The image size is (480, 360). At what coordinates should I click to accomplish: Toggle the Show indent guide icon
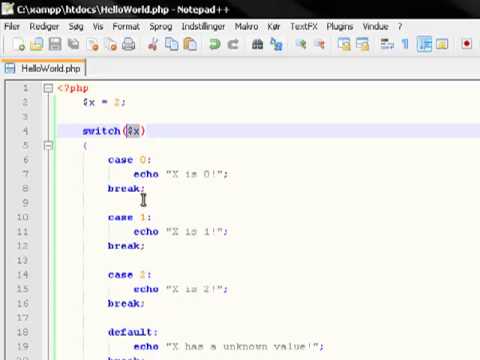[x=424, y=44]
